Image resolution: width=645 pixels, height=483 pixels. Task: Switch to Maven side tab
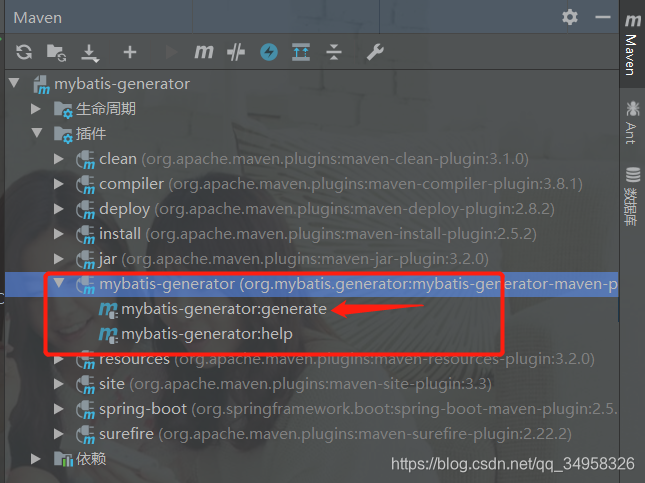632,44
